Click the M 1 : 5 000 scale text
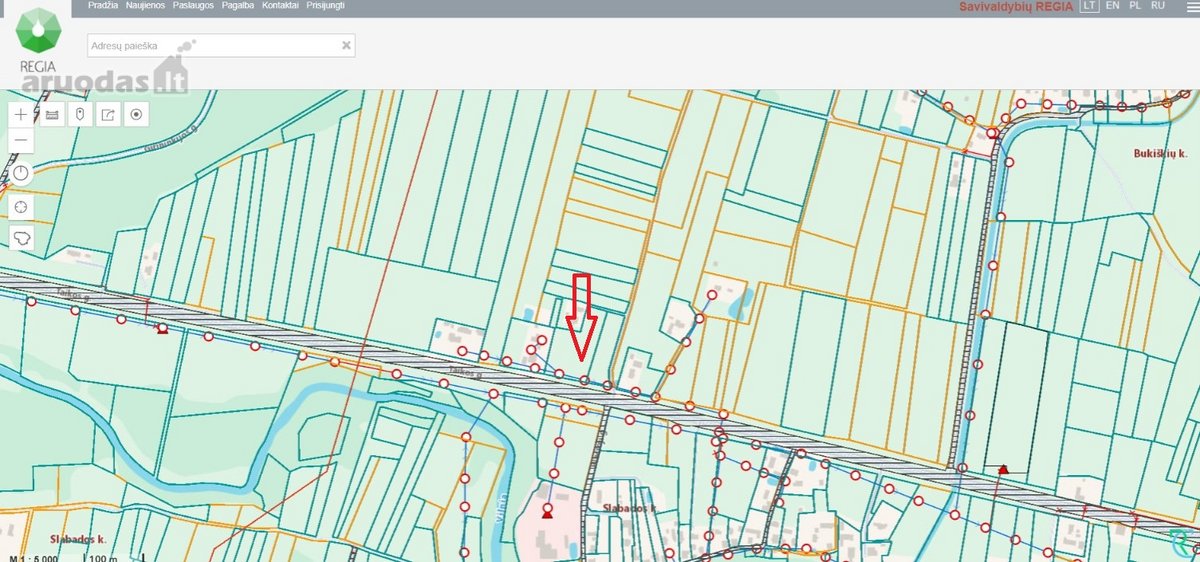The height and width of the screenshot is (562, 1200). pos(32,557)
